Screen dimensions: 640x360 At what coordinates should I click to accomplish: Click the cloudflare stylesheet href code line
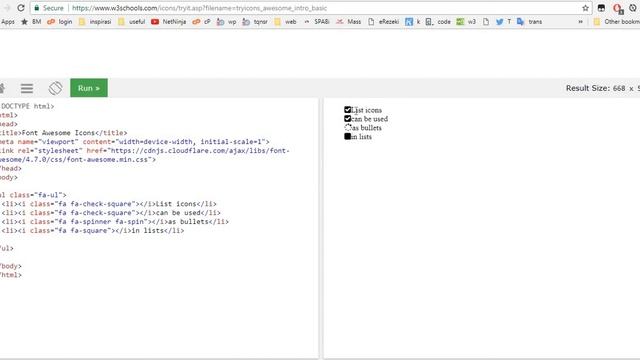pyautogui.click(x=144, y=151)
